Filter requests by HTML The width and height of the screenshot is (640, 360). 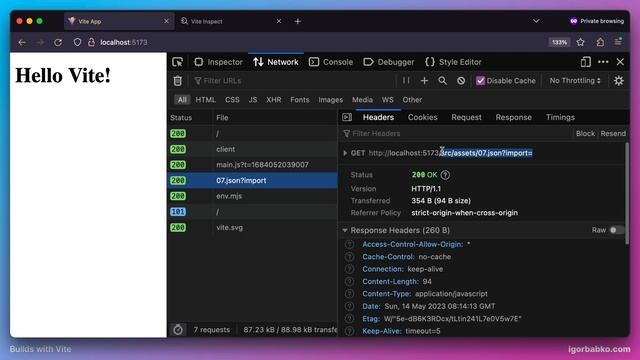tap(205, 100)
